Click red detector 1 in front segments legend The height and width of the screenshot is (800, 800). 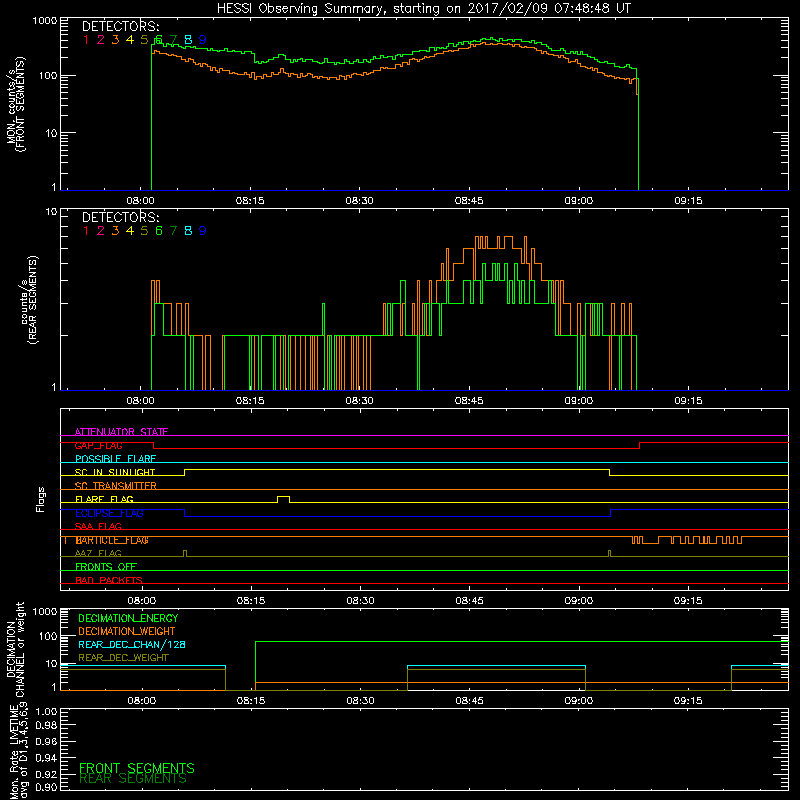point(86,40)
